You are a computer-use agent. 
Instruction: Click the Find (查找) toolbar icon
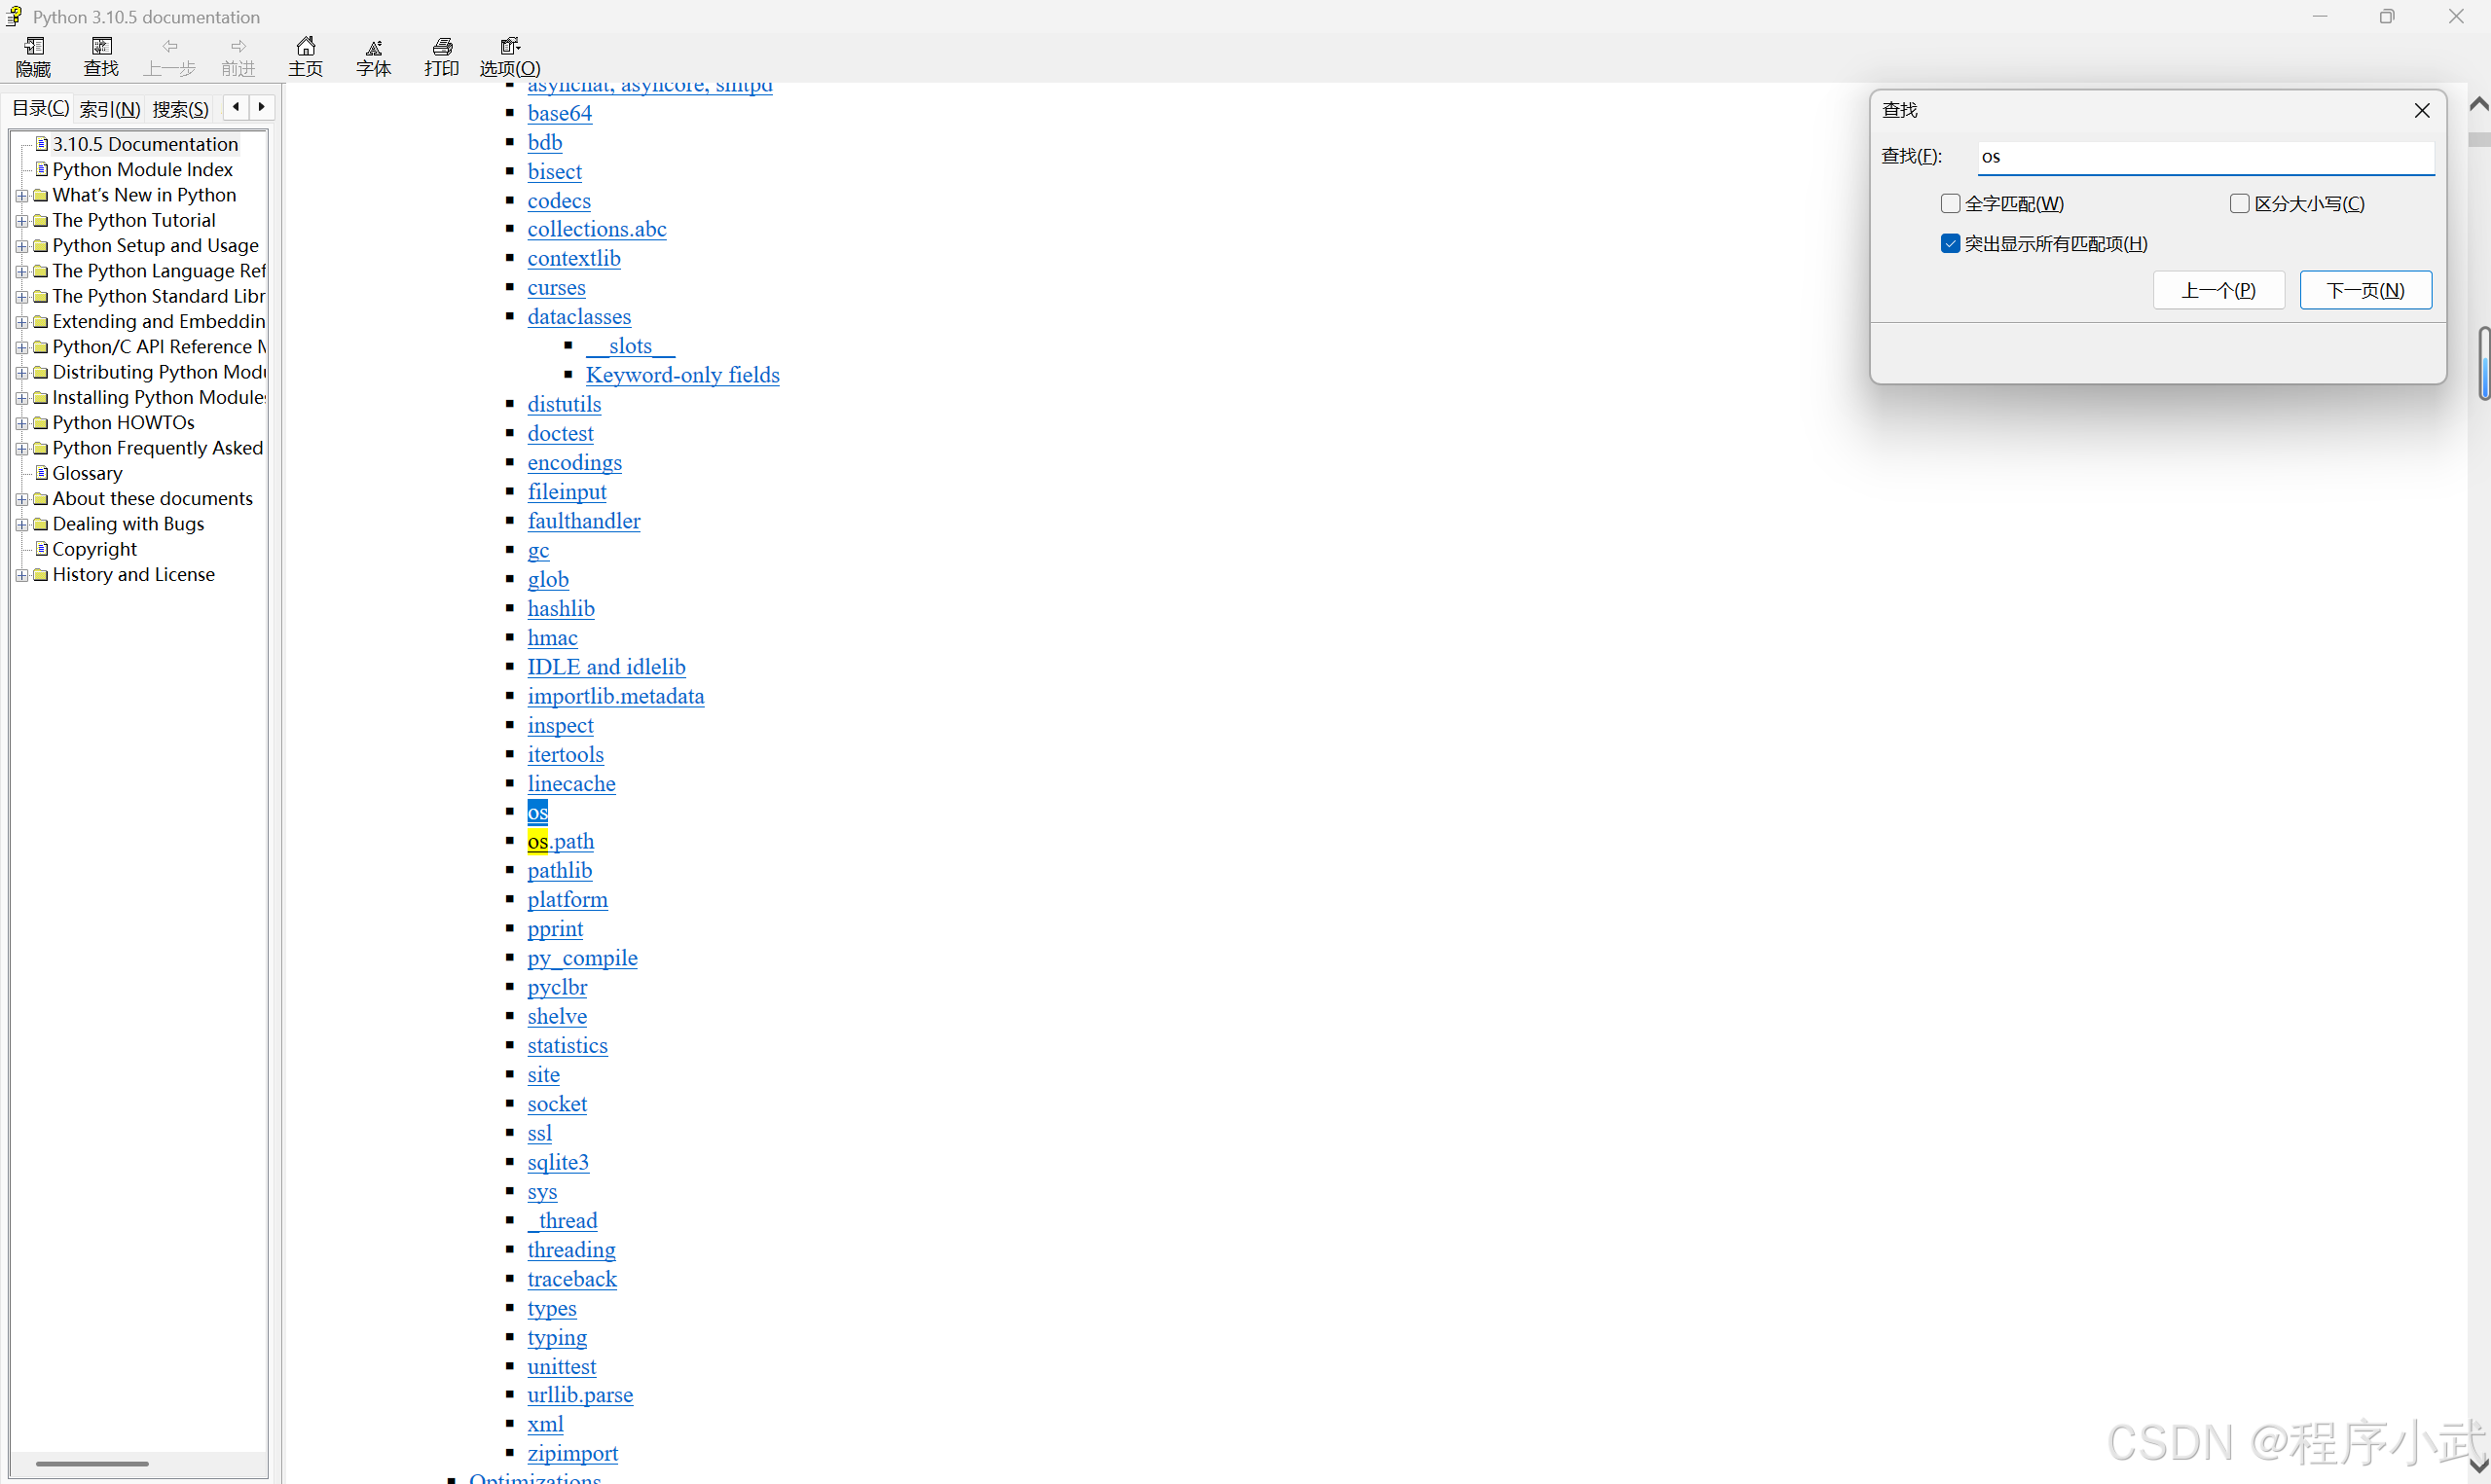coord(101,56)
